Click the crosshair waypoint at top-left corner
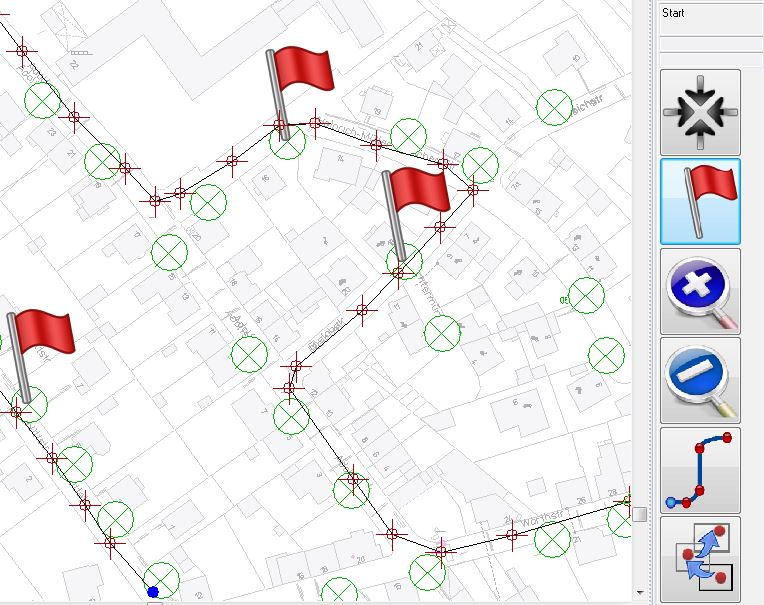This screenshot has width=764, height=605. coord(22,49)
